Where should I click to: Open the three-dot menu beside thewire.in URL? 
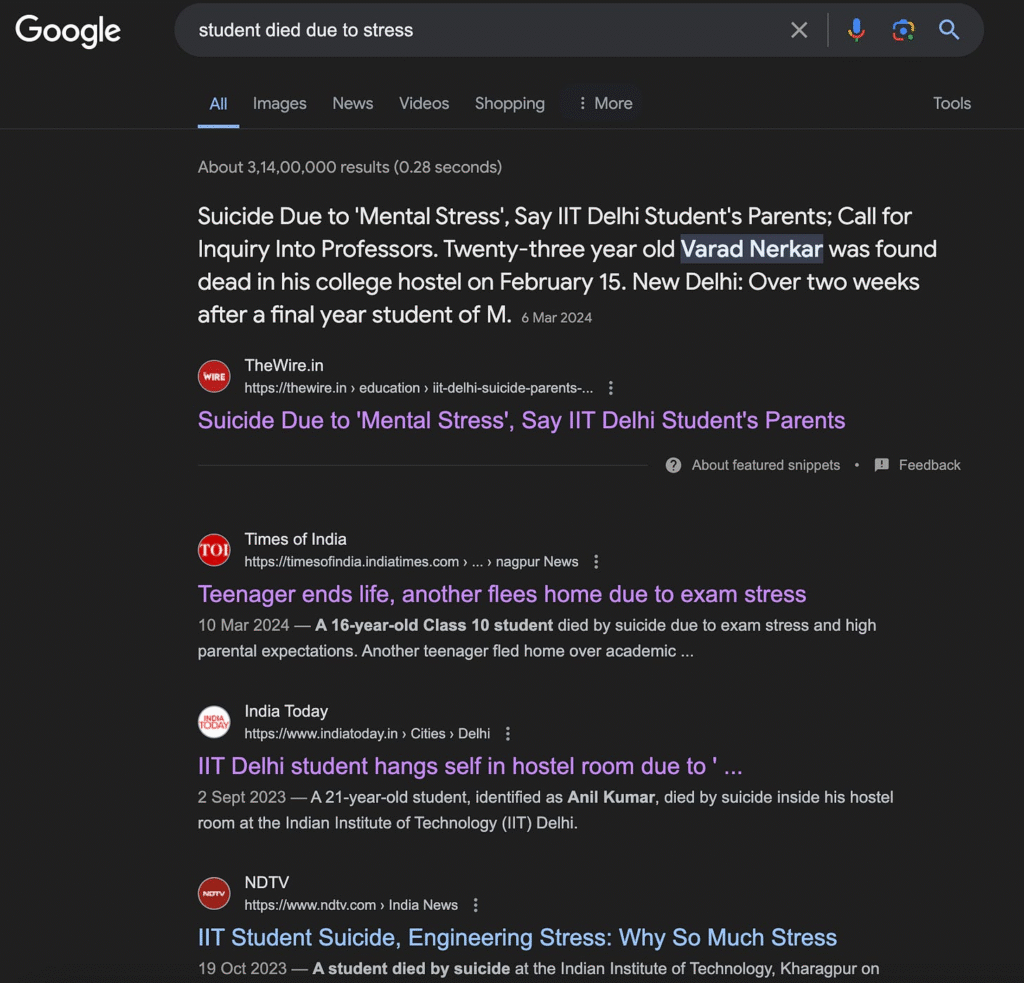pyautogui.click(x=611, y=388)
